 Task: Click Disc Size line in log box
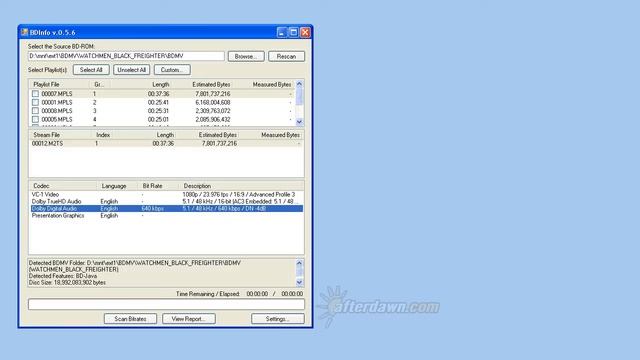tap(67, 282)
